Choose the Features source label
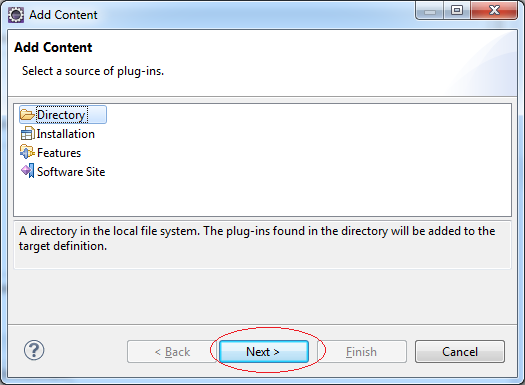Image resolution: width=525 pixels, height=385 pixels. coord(59,153)
